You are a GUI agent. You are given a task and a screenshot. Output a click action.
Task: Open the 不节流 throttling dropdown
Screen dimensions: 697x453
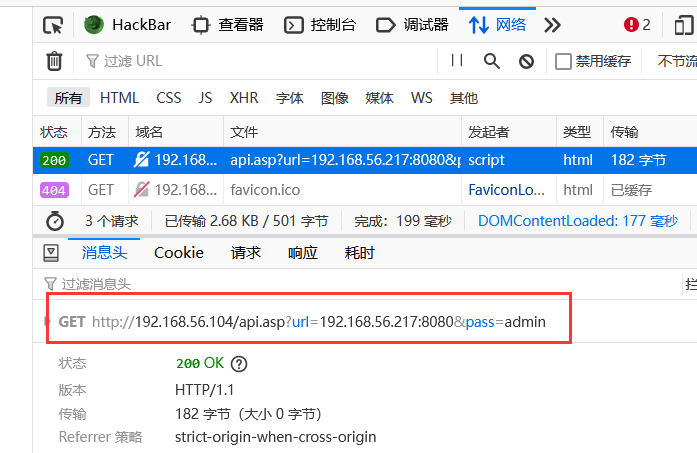pos(676,61)
